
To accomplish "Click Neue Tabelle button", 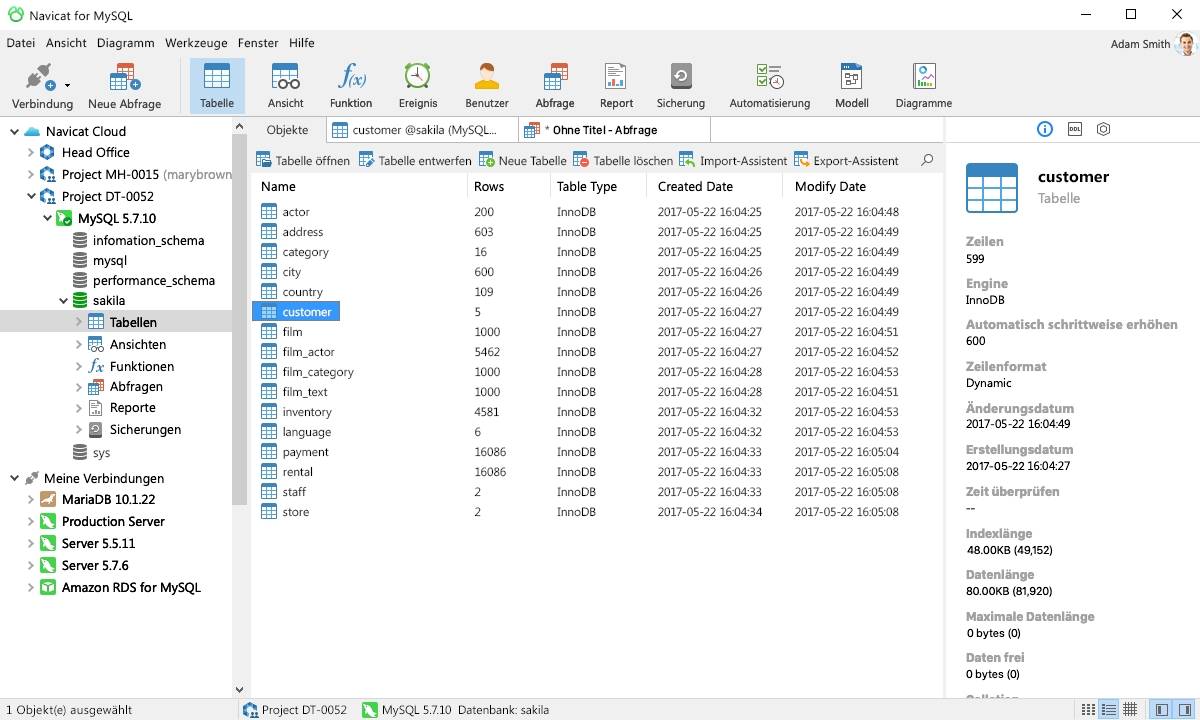I will (523, 160).
